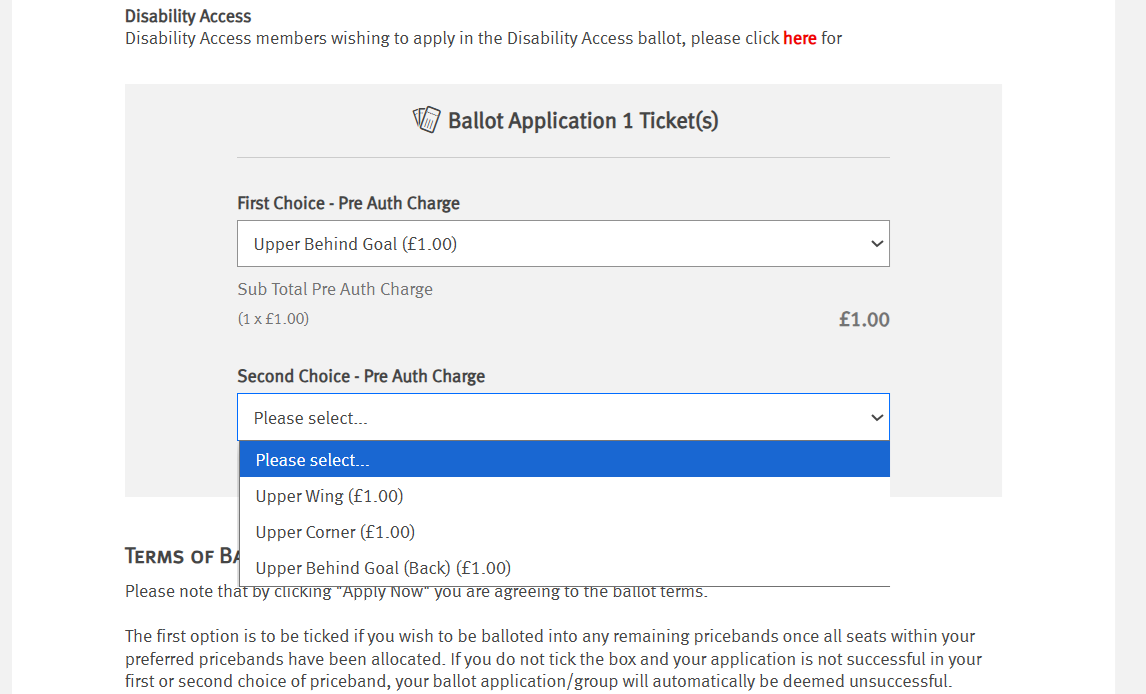The width and height of the screenshot is (1146, 694).
Task: Click the Sub Total Pre Auth Charge text
Action: (335, 289)
